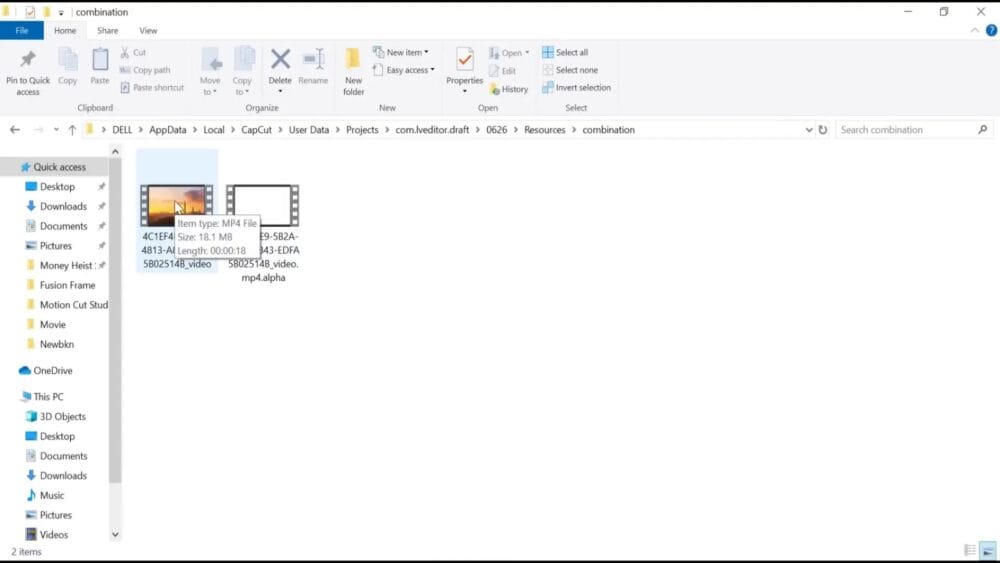Refresh the combination folder view
This screenshot has width=1000, height=563.
(x=823, y=130)
